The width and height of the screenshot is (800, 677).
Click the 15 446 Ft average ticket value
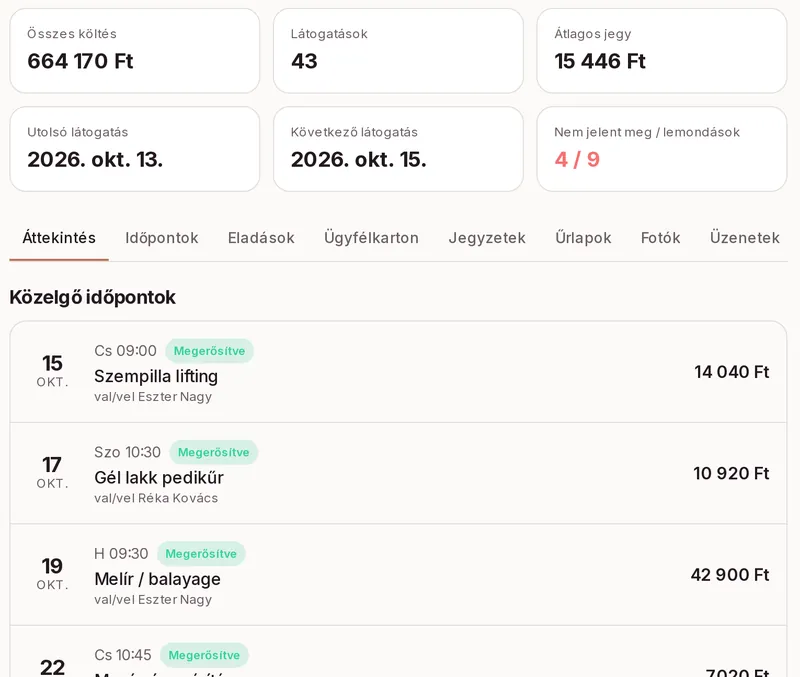click(600, 61)
